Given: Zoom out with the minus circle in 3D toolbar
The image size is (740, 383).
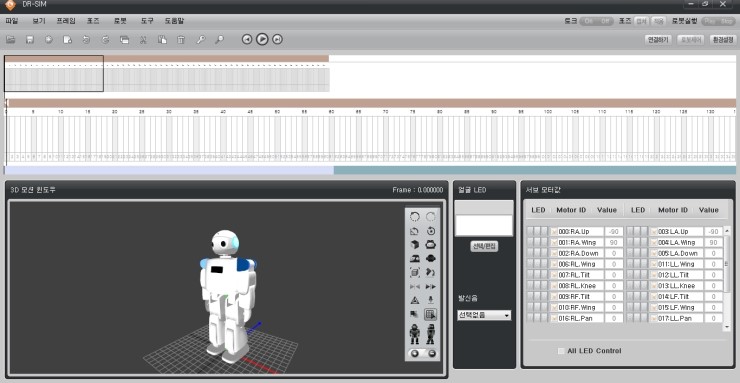Looking at the screenshot, I should pos(432,353).
